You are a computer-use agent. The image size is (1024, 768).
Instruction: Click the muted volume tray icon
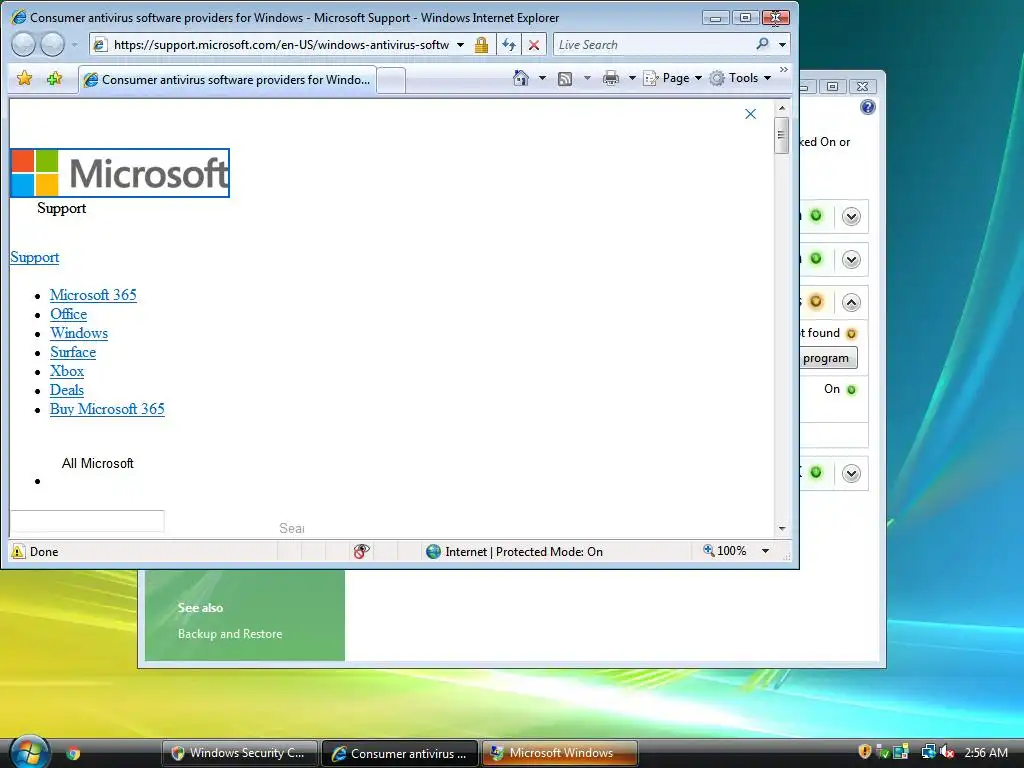[x=947, y=752]
